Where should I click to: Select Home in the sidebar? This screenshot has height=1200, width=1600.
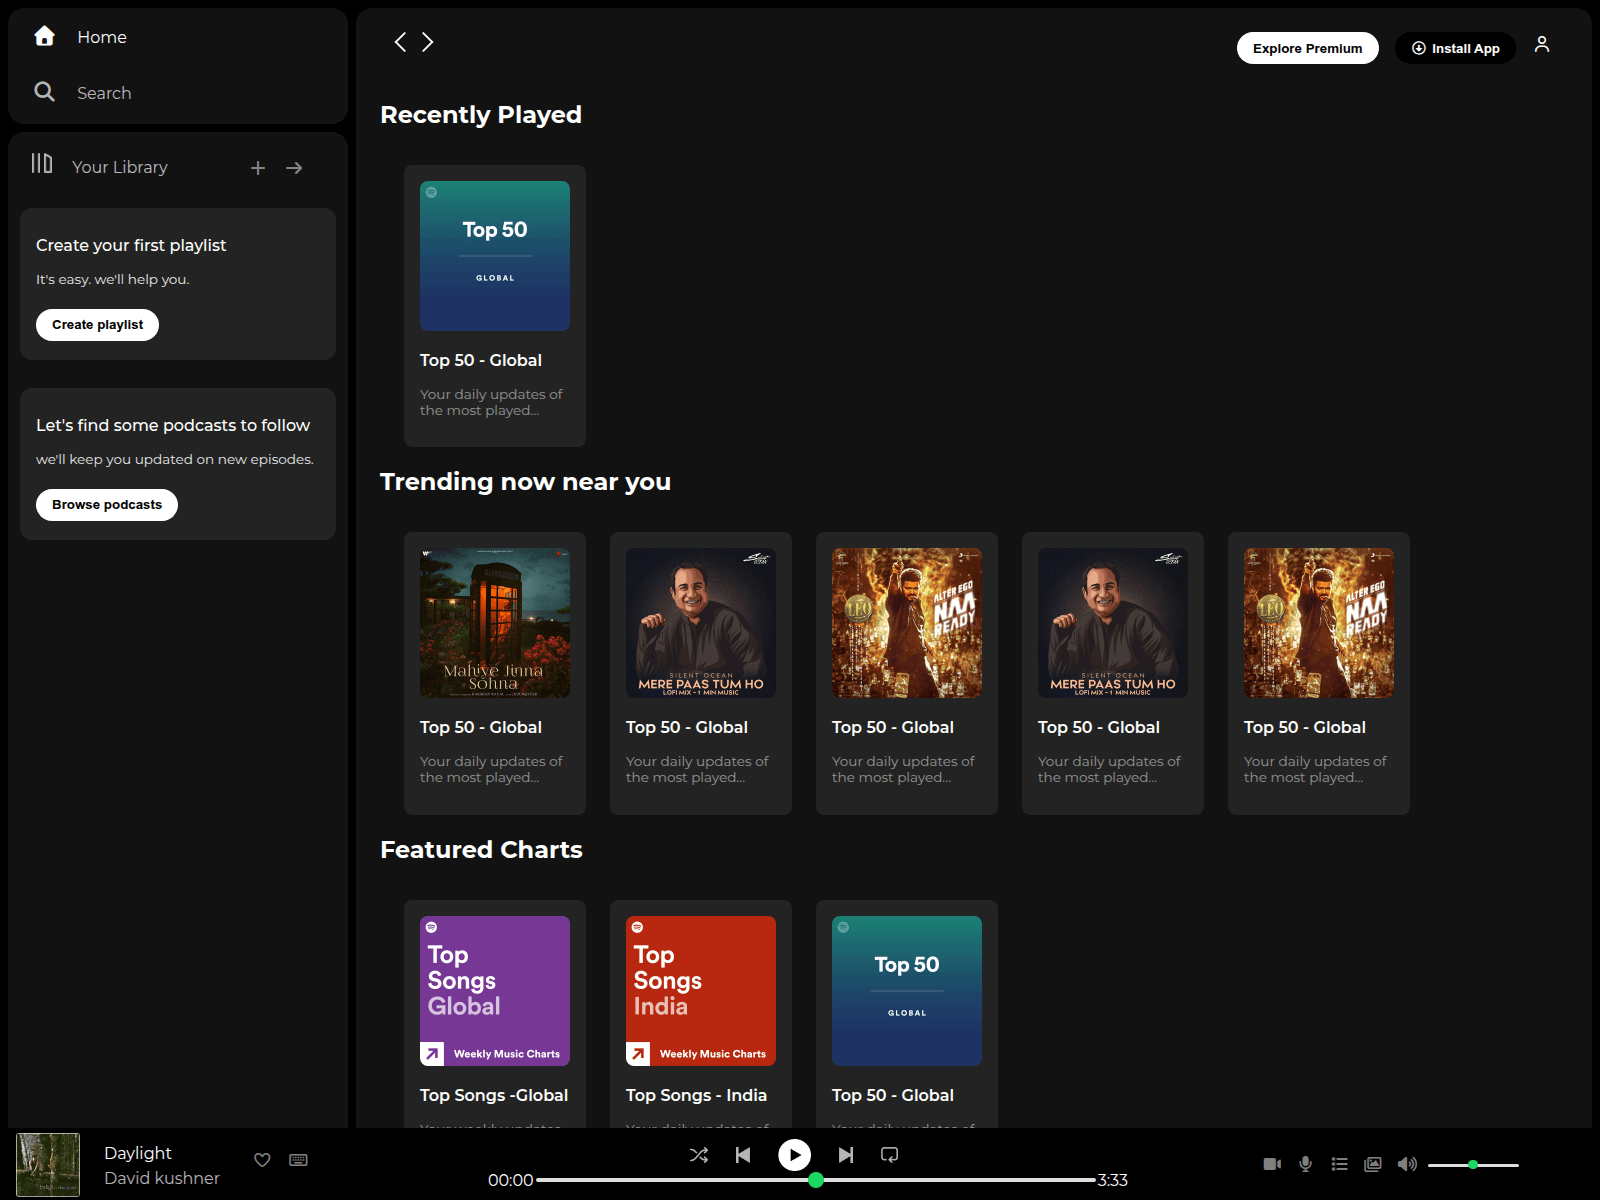pyautogui.click(x=102, y=37)
